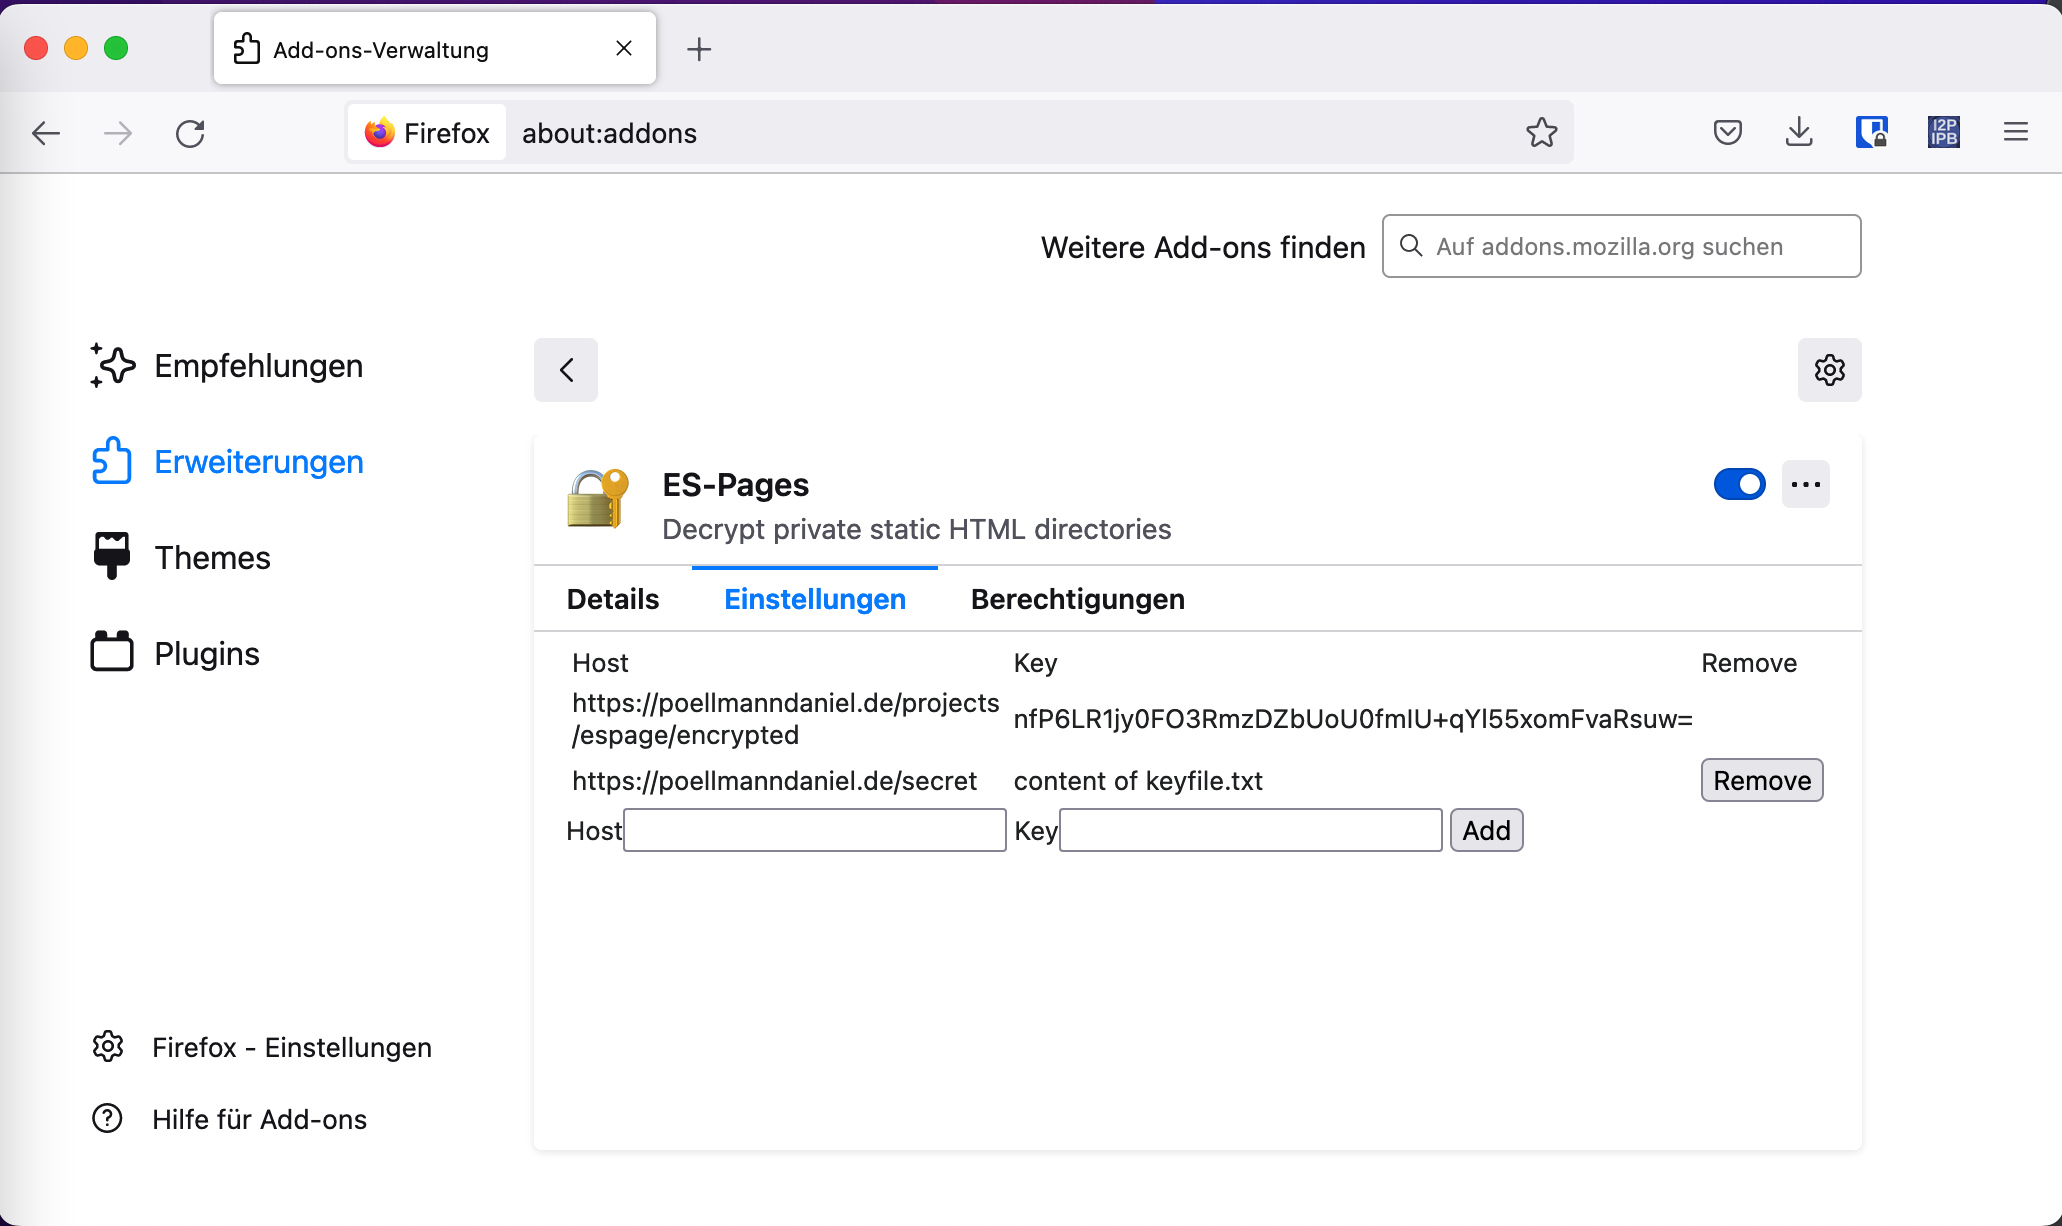
Task: Click the I2P IPB extension toolbar icon
Action: click(1943, 132)
